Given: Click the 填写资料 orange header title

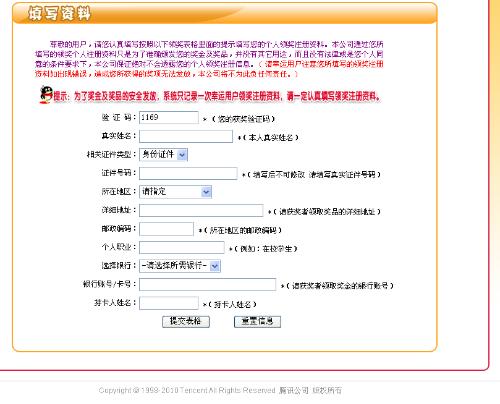Looking at the screenshot, I should pos(59,14).
